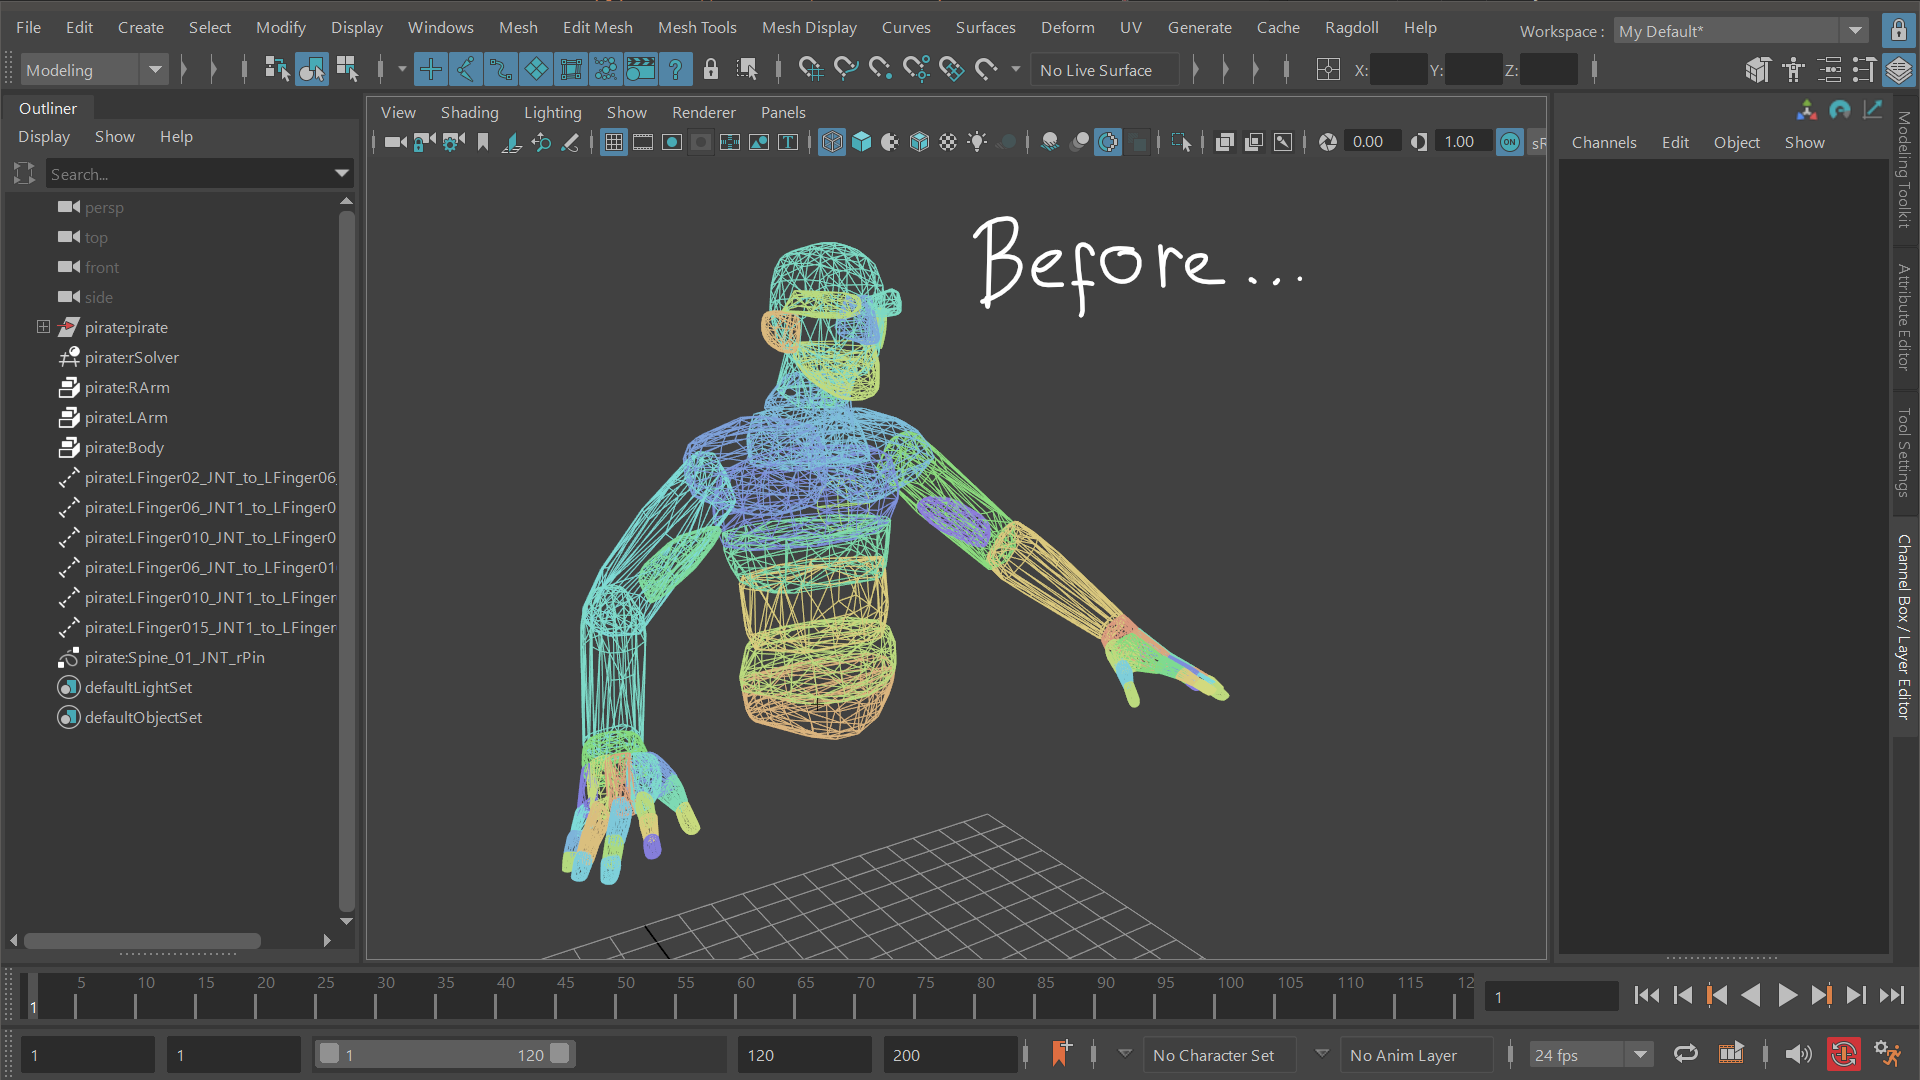Open the Mesh Tools menu

[x=696, y=27]
